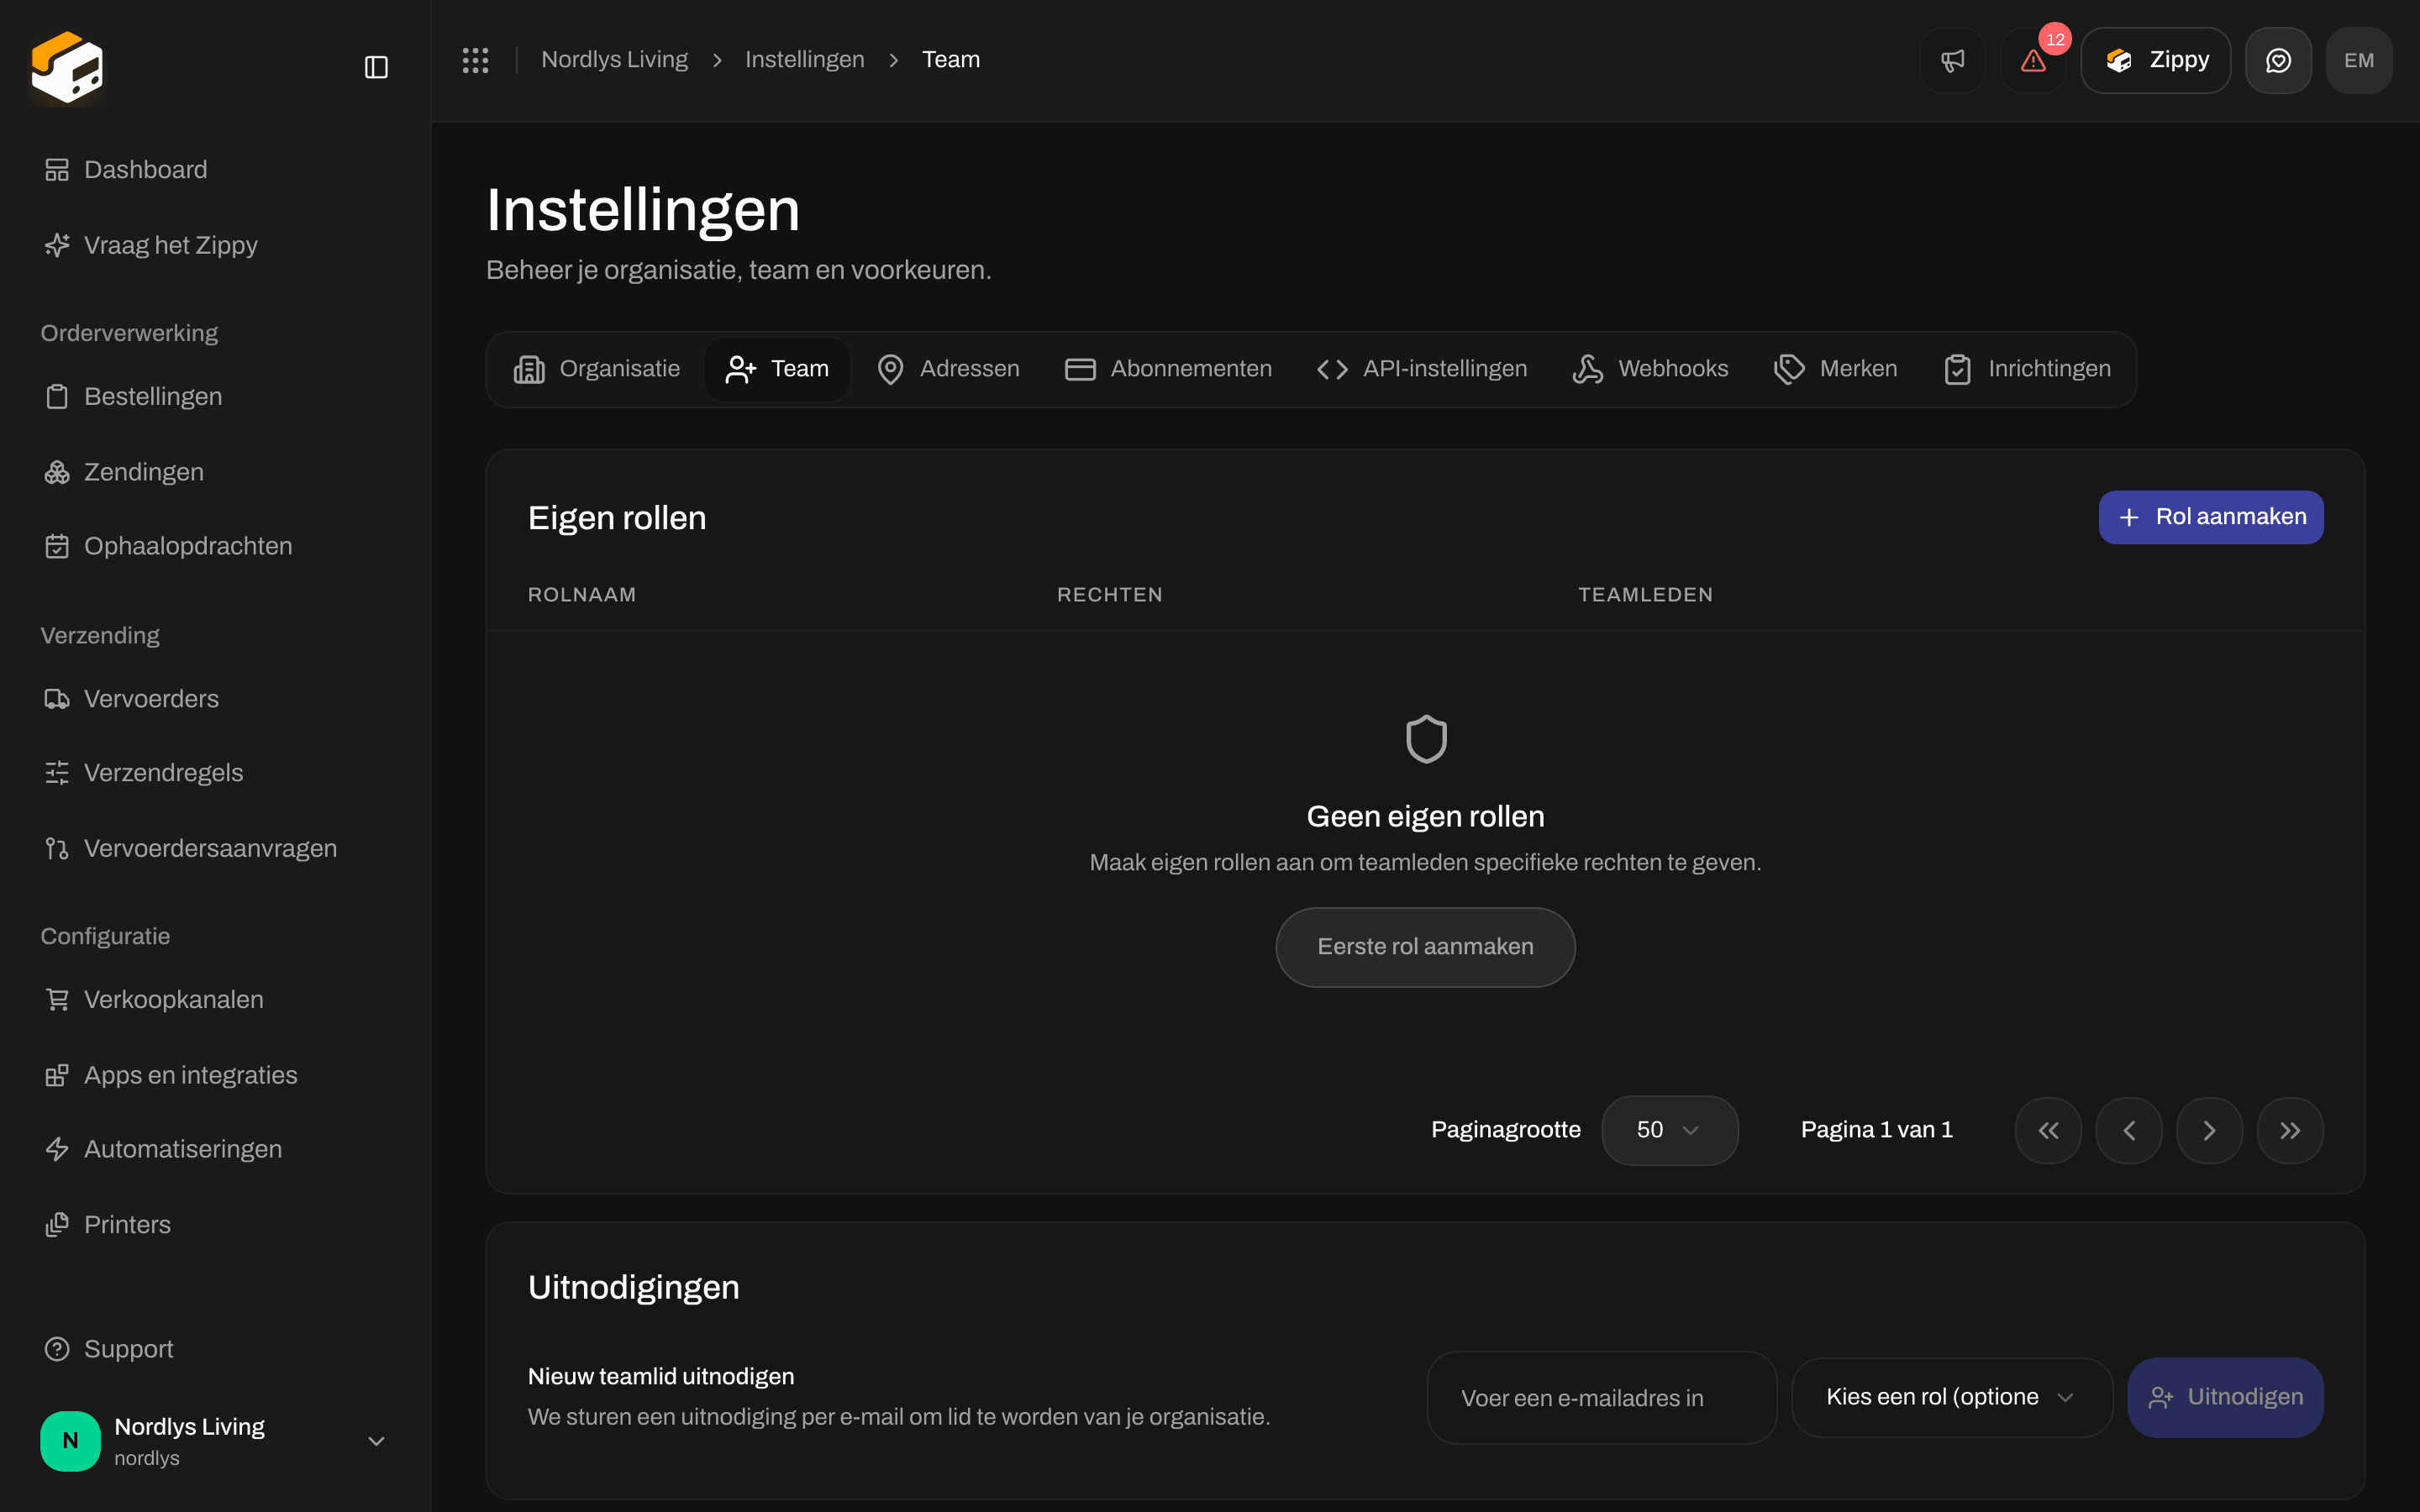Open Ophaalopdrachten in the sidebar
2420x1512 pixels.
[215, 546]
